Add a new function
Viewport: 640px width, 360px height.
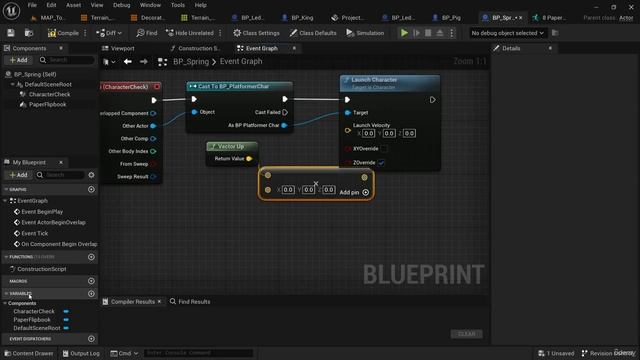coord(91,257)
